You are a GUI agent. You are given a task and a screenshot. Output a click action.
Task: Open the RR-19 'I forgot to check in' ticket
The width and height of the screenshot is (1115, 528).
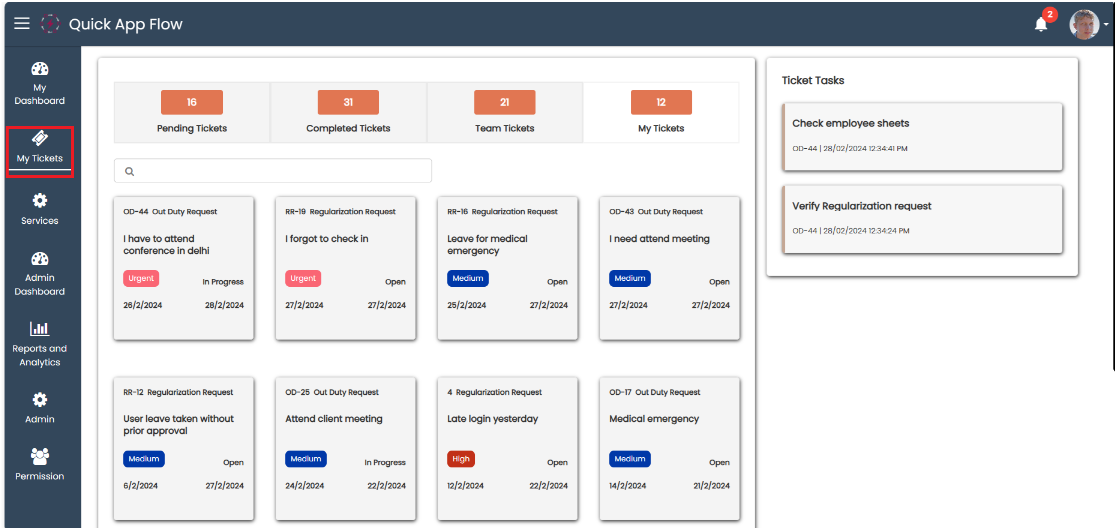click(x=345, y=268)
